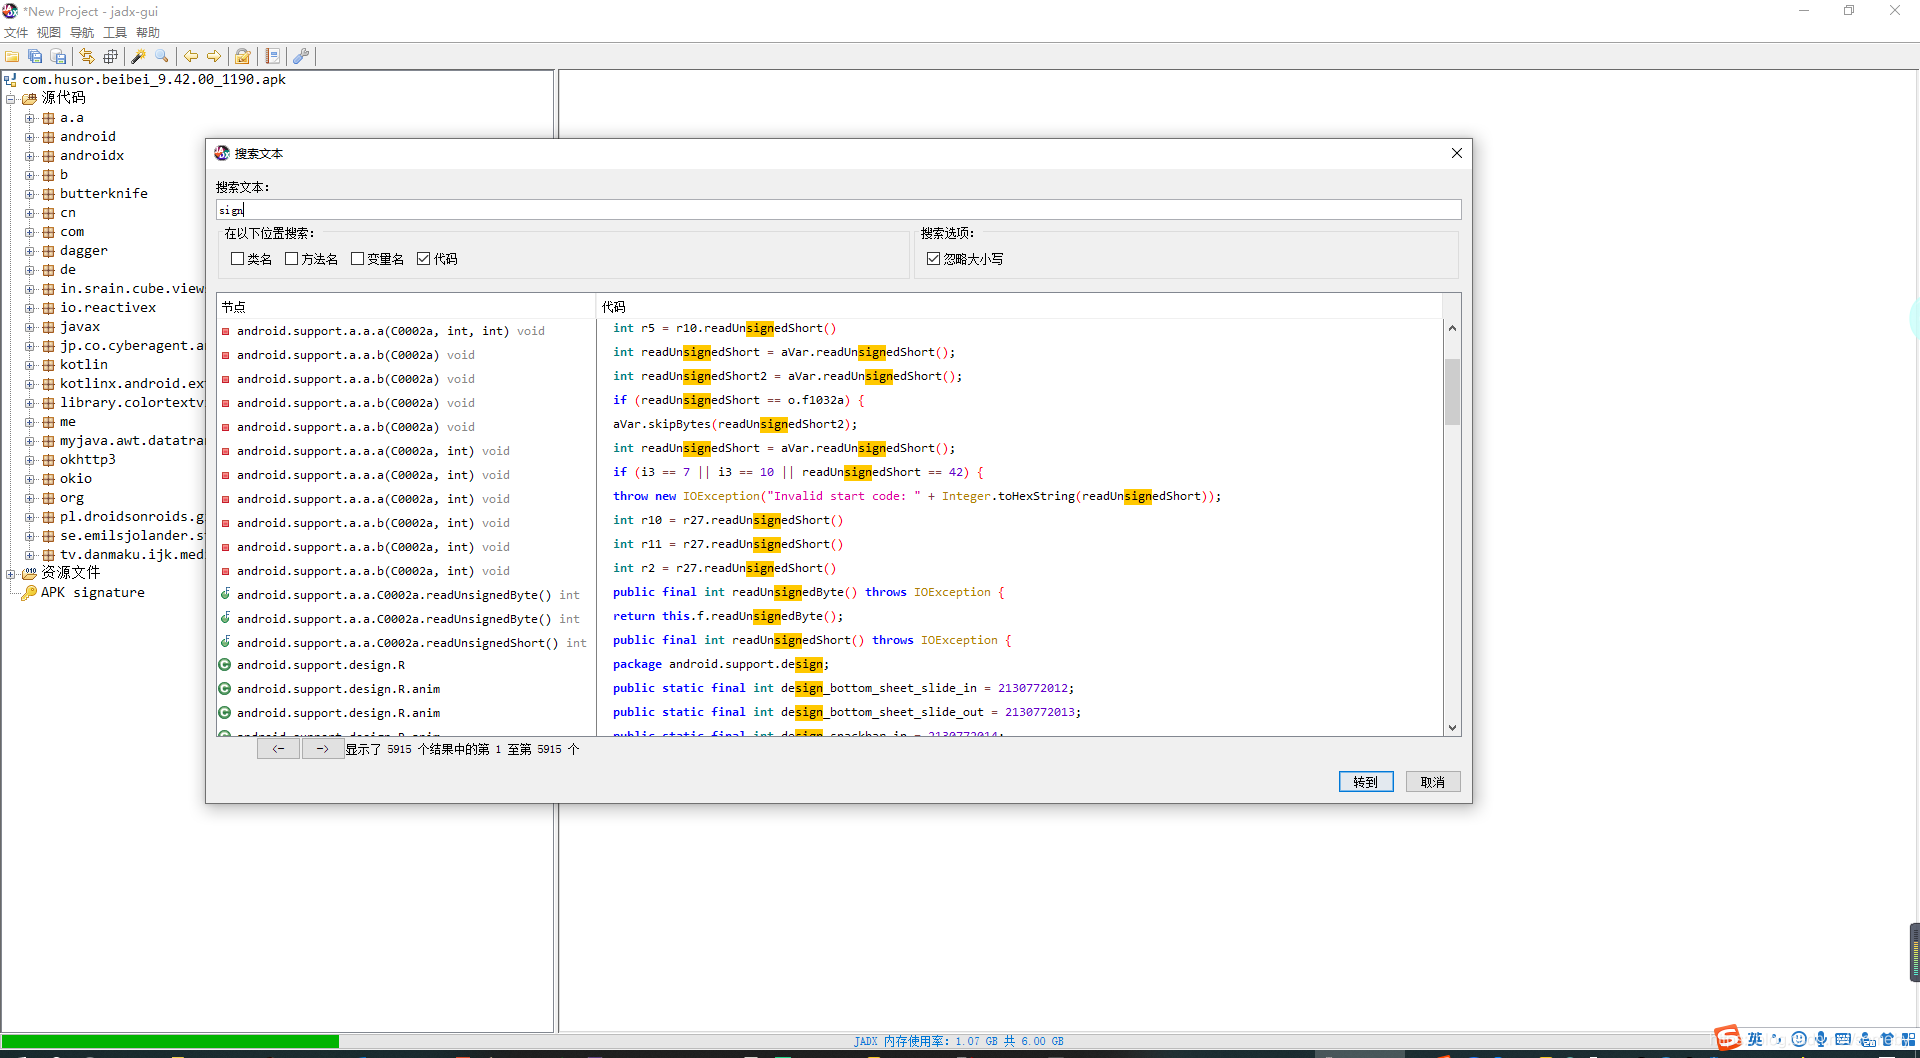This screenshot has height=1058, width=1920.
Task: Click the Sogou input method logo
Action: click(1727, 1039)
